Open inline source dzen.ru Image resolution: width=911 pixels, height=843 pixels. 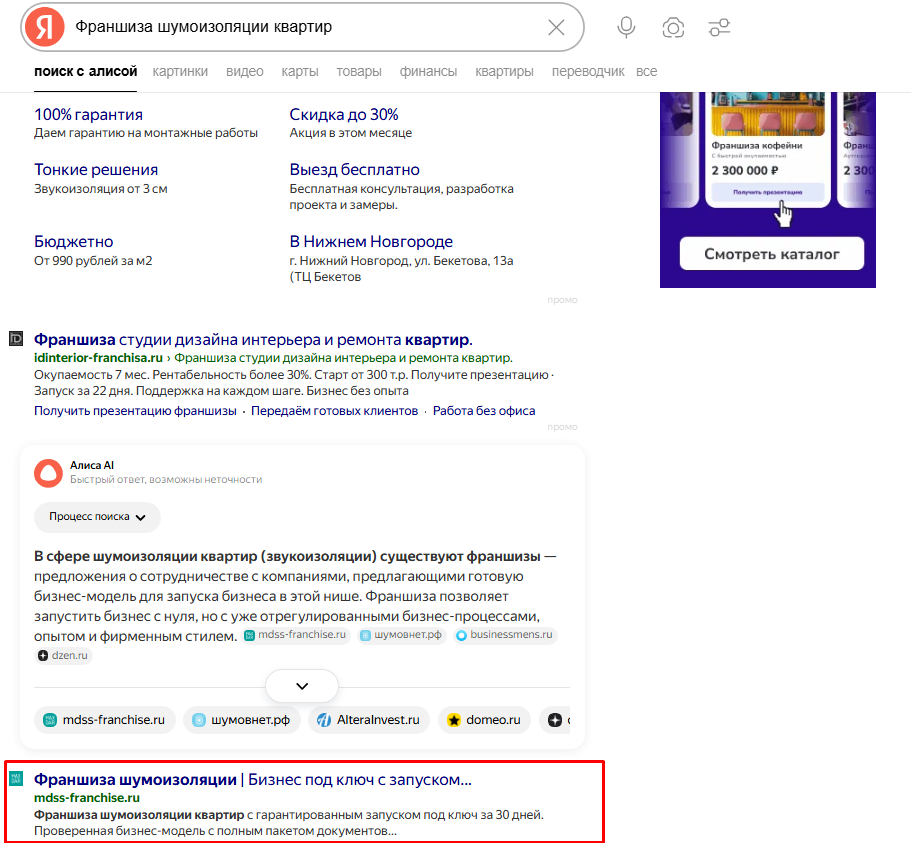tap(63, 656)
